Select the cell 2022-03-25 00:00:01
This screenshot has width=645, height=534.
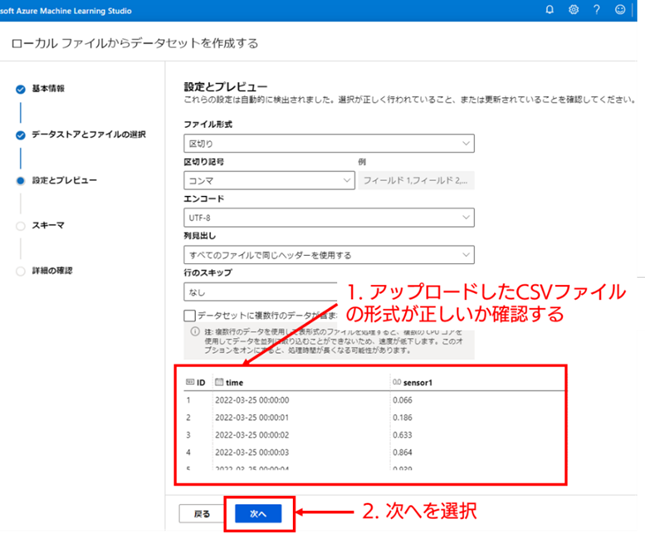[x=252, y=417]
